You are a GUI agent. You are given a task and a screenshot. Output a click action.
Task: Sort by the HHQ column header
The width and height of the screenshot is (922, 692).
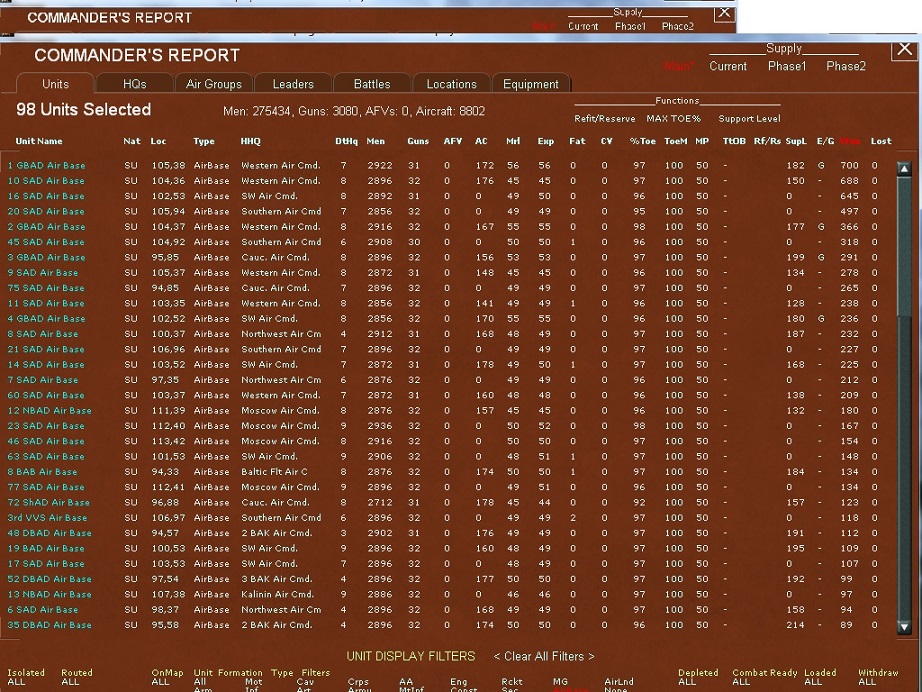tap(250, 141)
